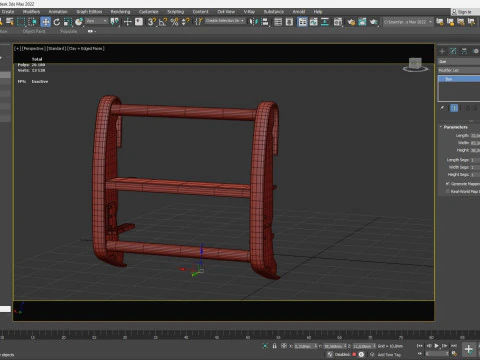Toggle Angle Snap

(163, 22)
